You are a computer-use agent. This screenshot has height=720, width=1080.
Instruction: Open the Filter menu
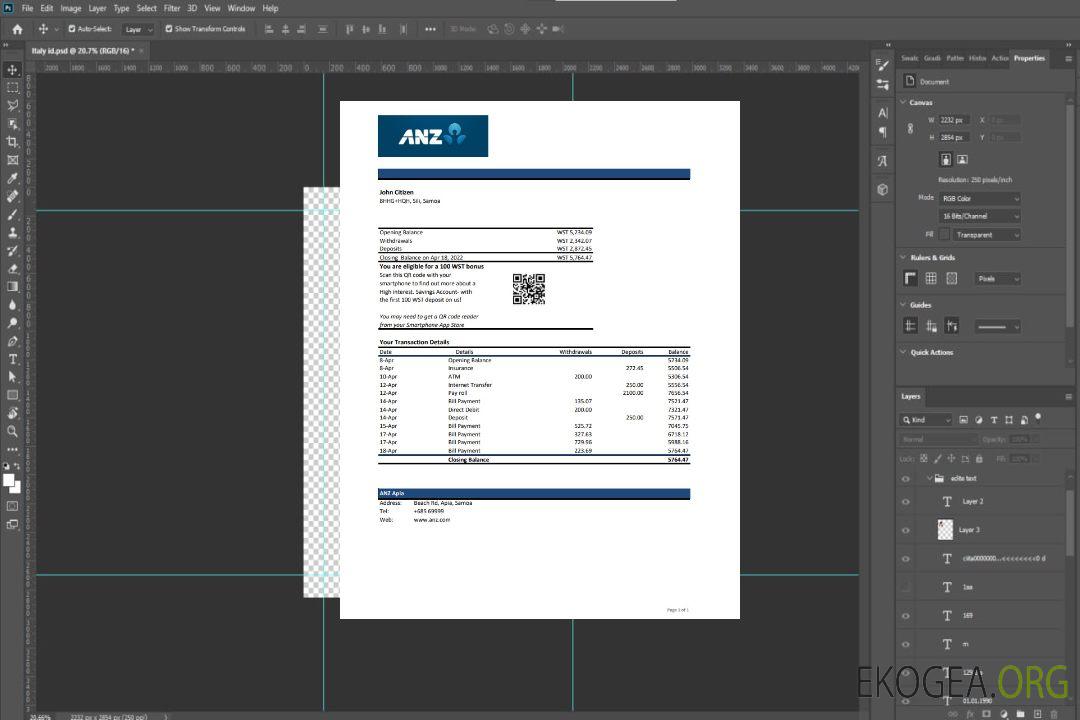pyautogui.click(x=172, y=8)
